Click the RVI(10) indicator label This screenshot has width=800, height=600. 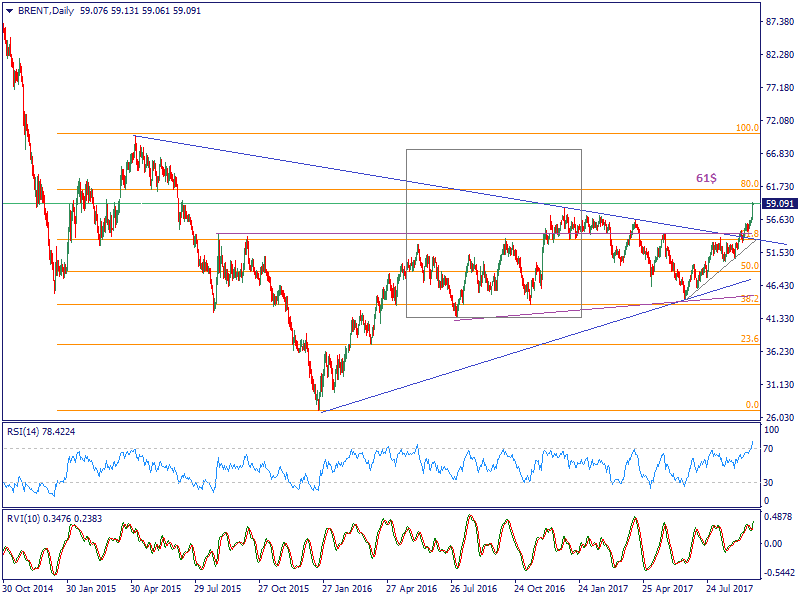[x=26, y=520]
